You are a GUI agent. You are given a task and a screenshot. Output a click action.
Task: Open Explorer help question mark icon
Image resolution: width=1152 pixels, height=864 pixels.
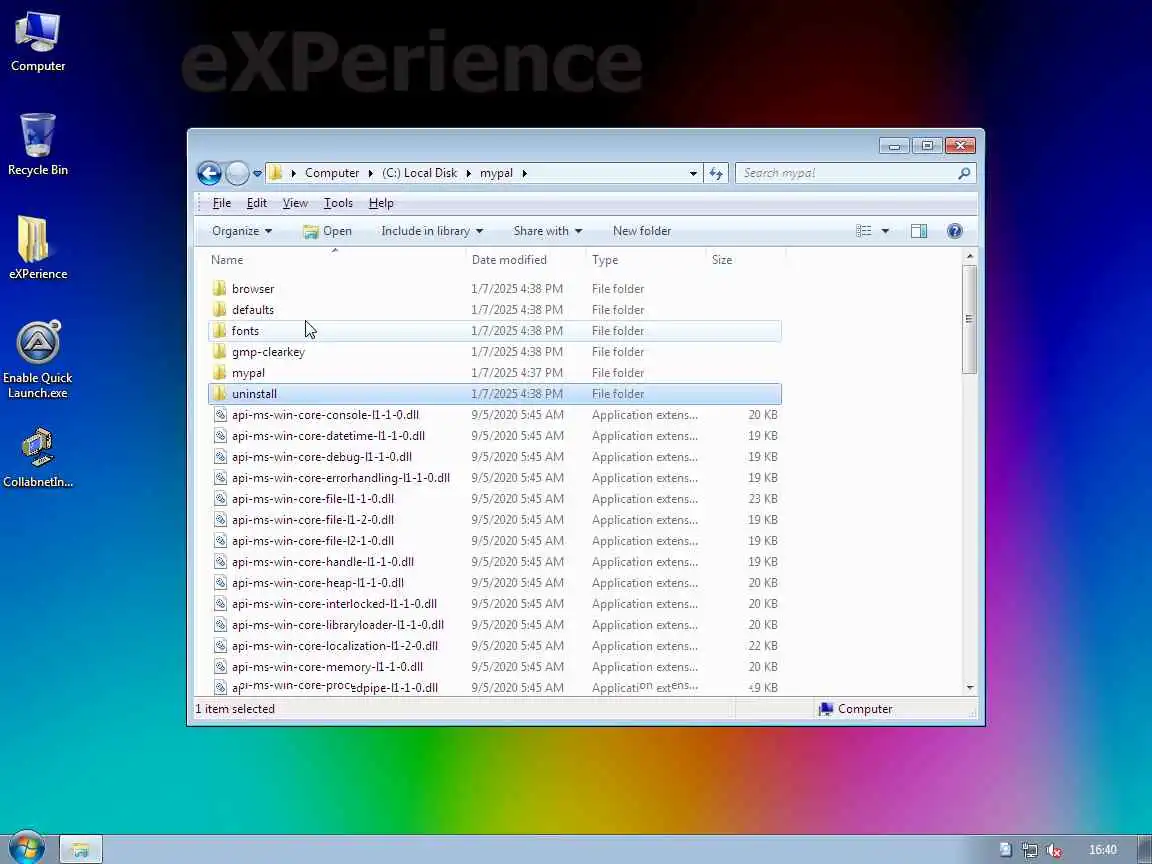[954, 231]
